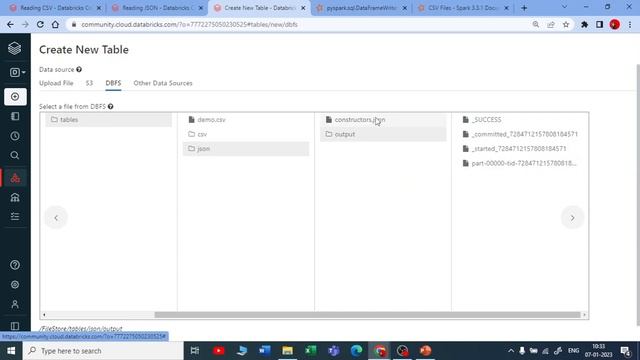The height and width of the screenshot is (360, 640).
Task: Open a new browser tab with plus
Action: point(524,8)
